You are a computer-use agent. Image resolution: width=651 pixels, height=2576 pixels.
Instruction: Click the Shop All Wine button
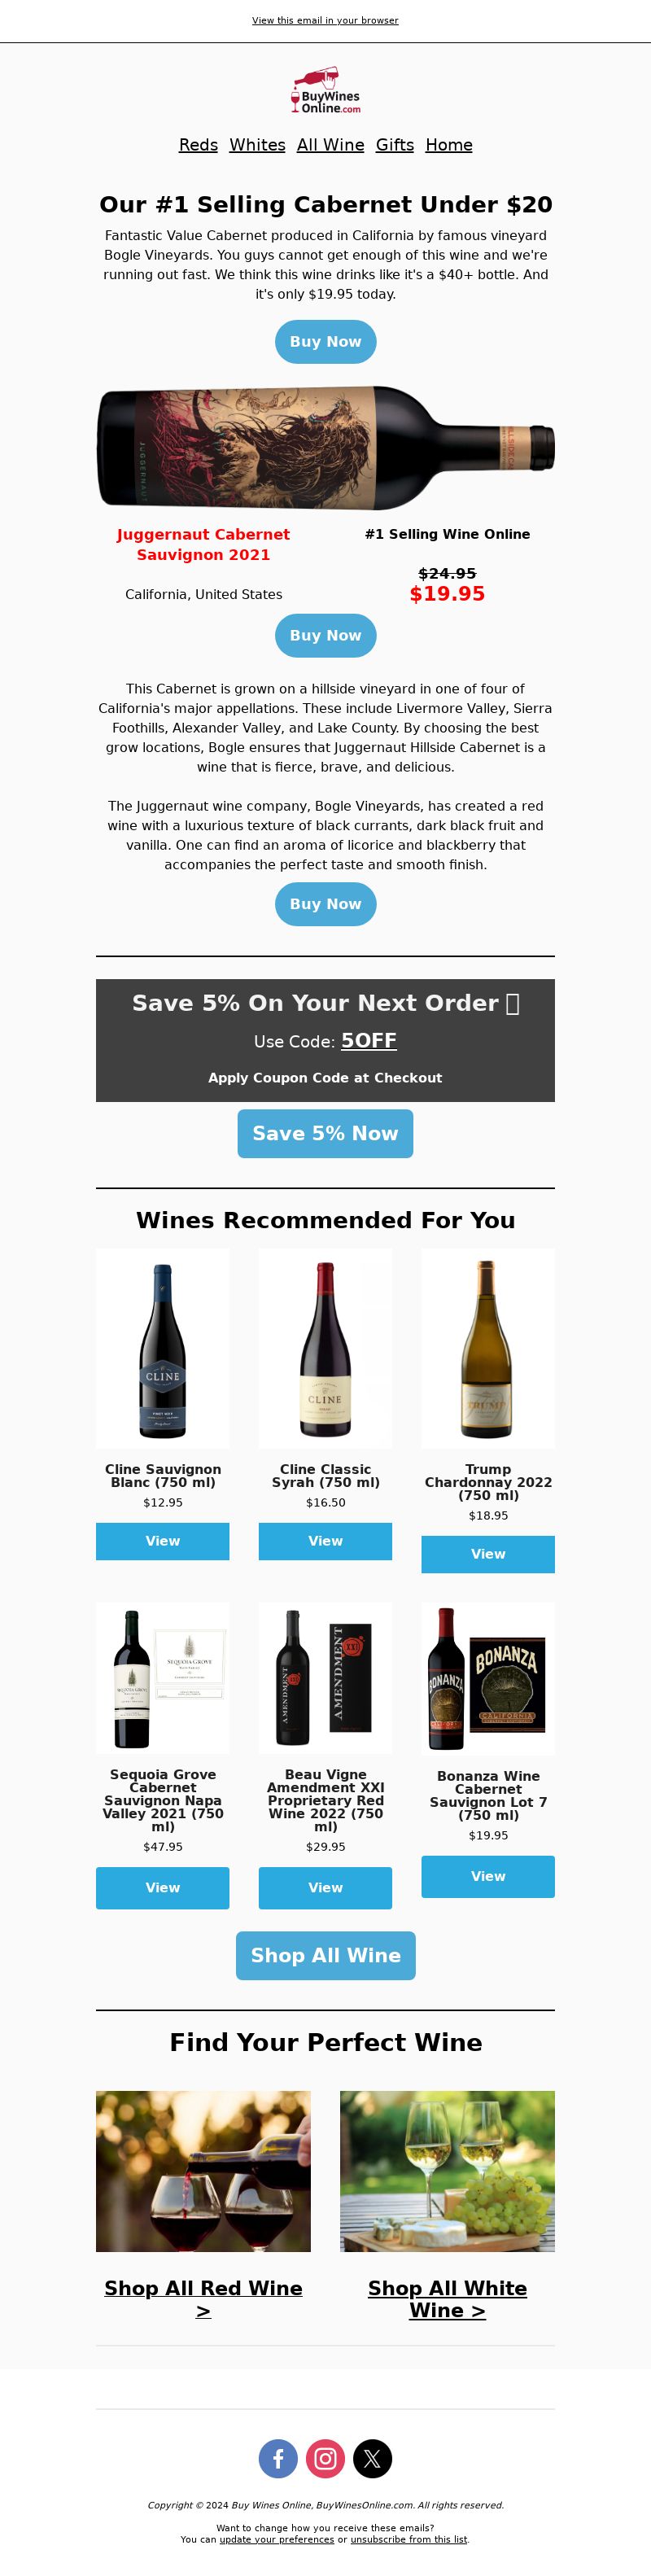pyautogui.click(x=325, y=1955)
